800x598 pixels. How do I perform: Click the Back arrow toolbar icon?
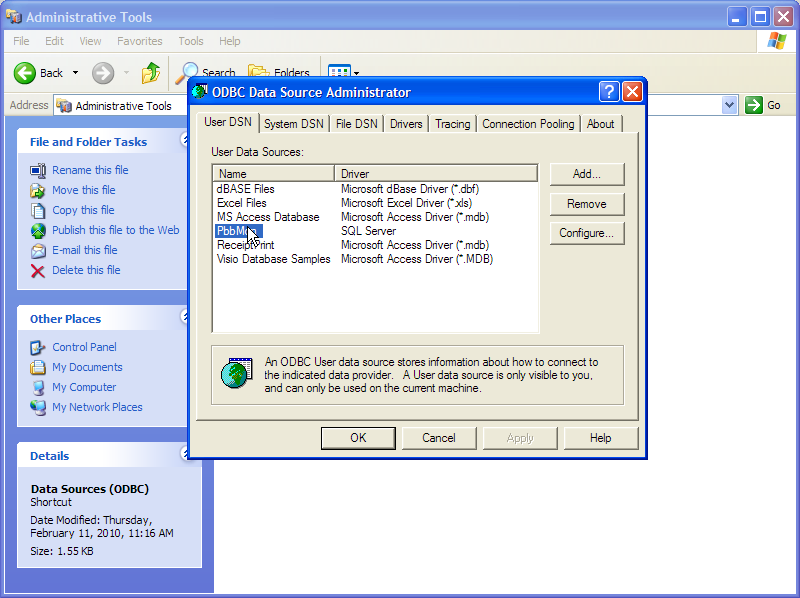(x=25, y=73)
